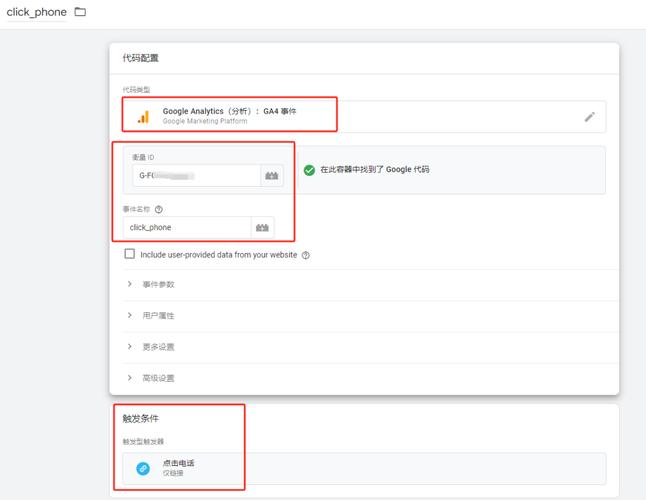Click the Google Analytics orange bar-chart logo
Viewport: 646px width, 500px height.
pyautogui.click(x=143, y=116)
